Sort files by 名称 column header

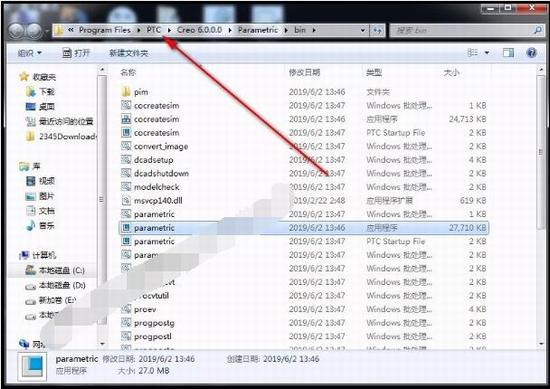(128, 72)
